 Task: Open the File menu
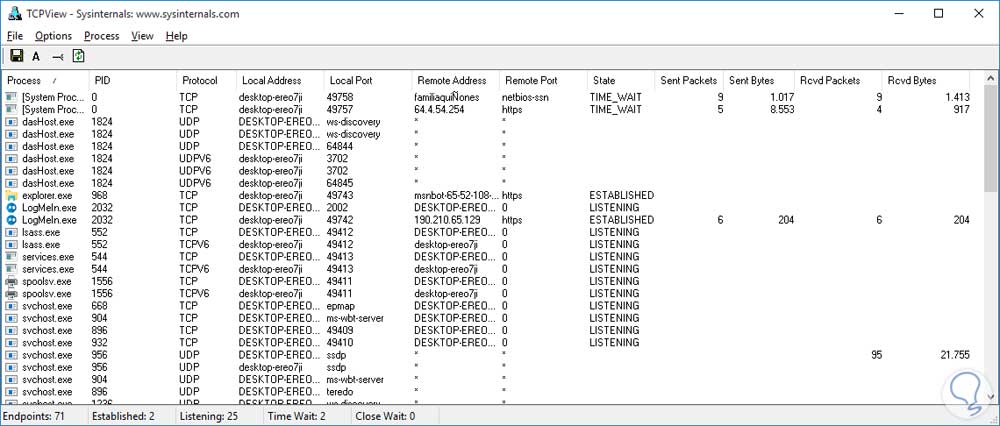[x=15, y=36]
